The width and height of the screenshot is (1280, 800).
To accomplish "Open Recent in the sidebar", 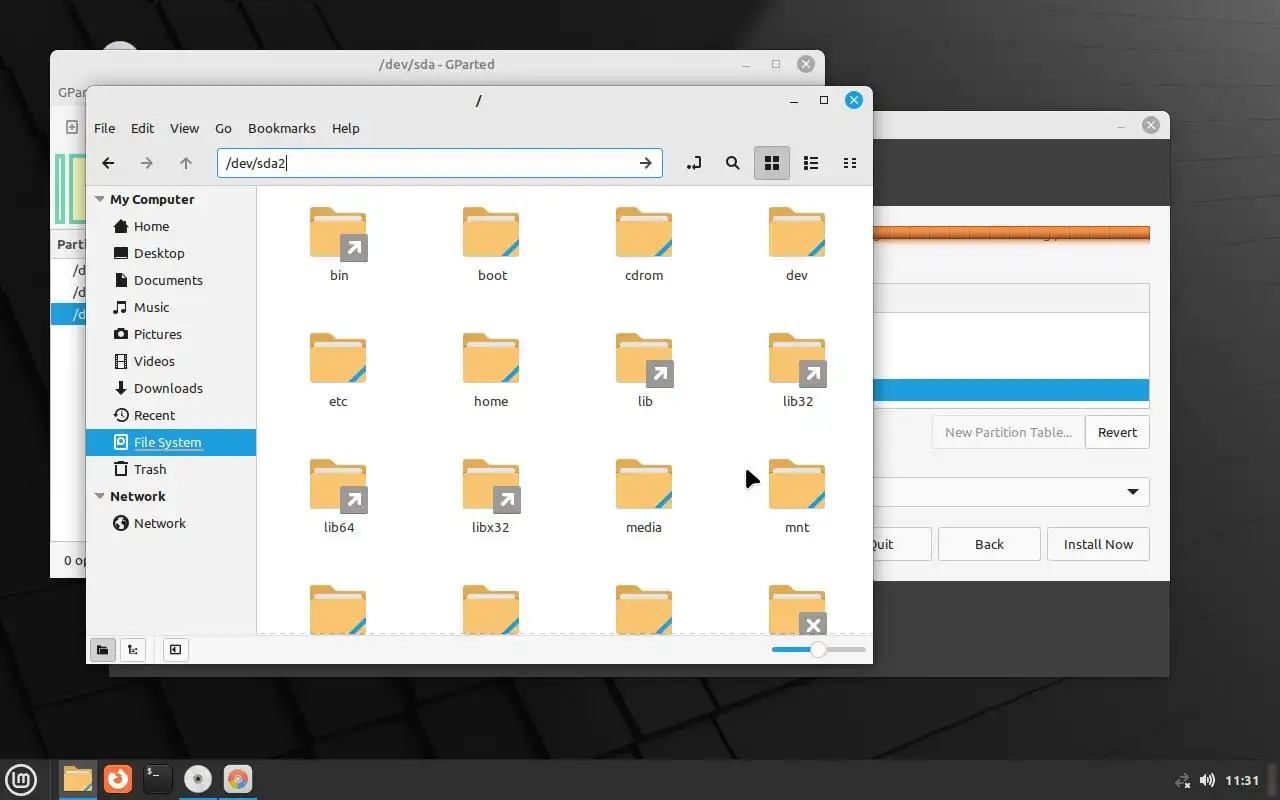I will tap(171, 415).
